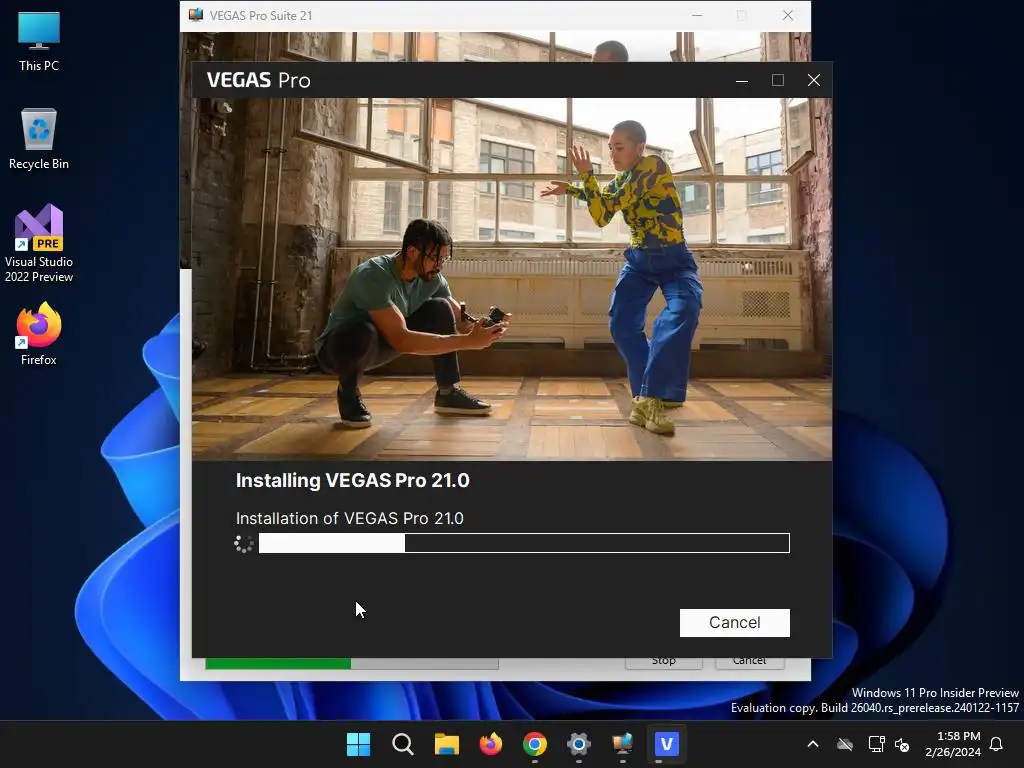Open Settings gear on taskbar
The image size is (1024, 768).
tap(579, 744)
